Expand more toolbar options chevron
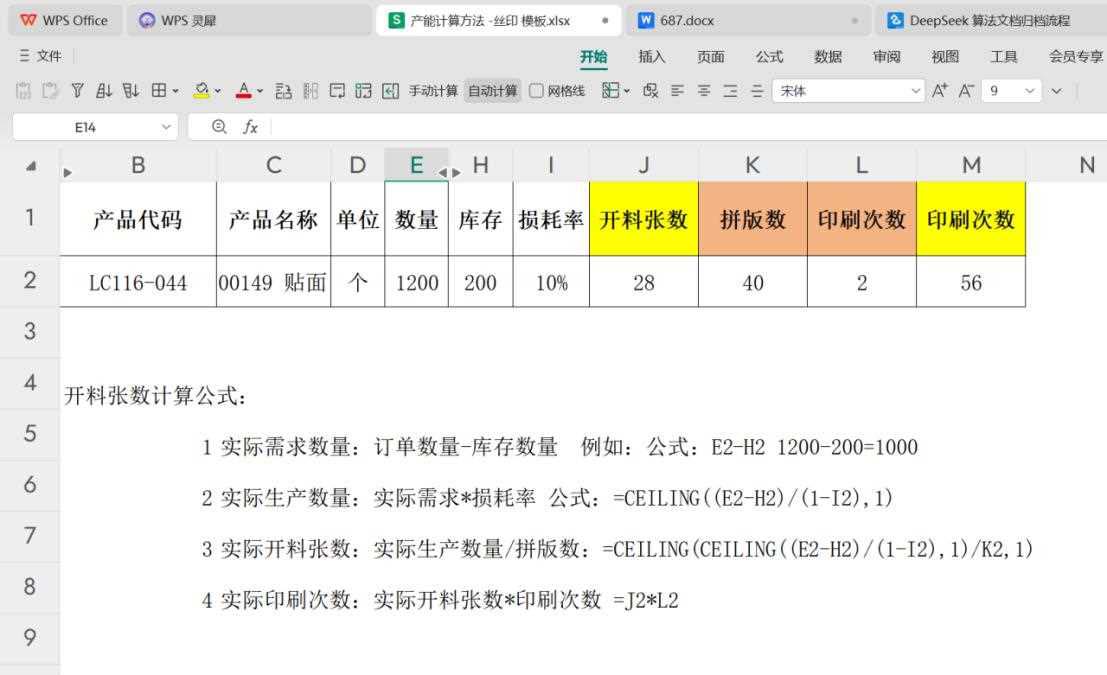 pos(1056,91)
